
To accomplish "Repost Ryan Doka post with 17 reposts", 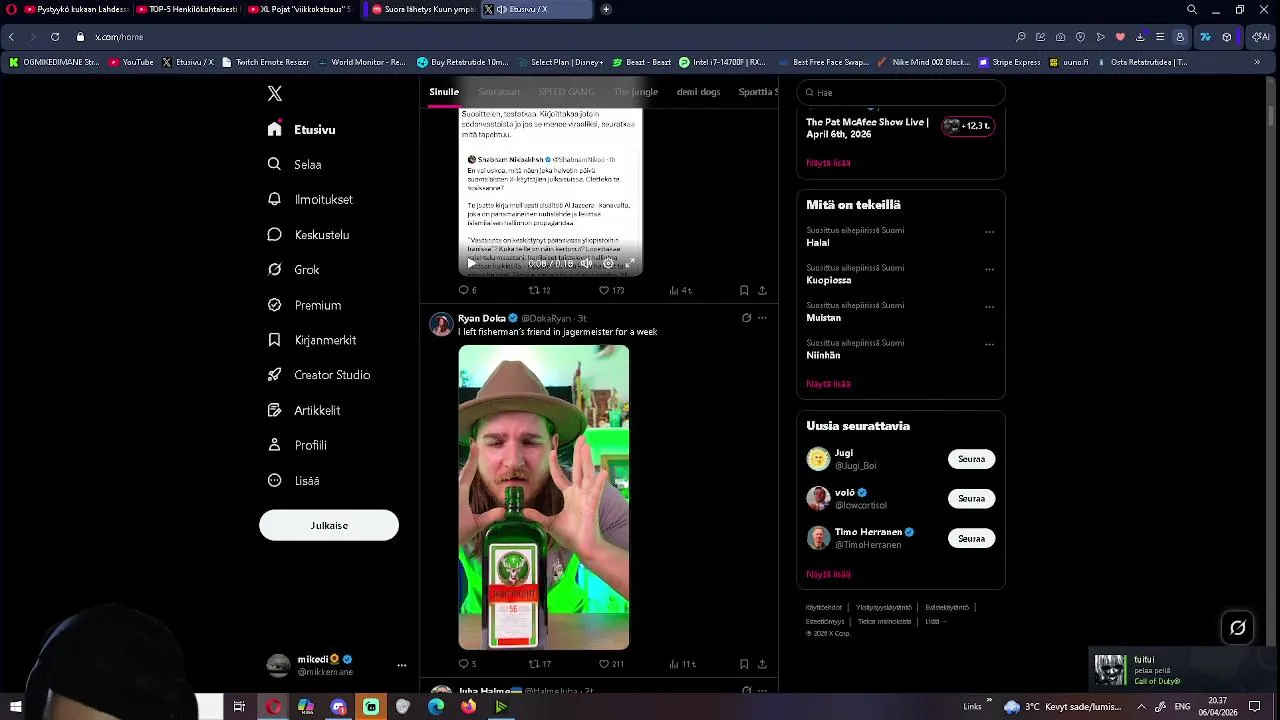I will [540, 664].
